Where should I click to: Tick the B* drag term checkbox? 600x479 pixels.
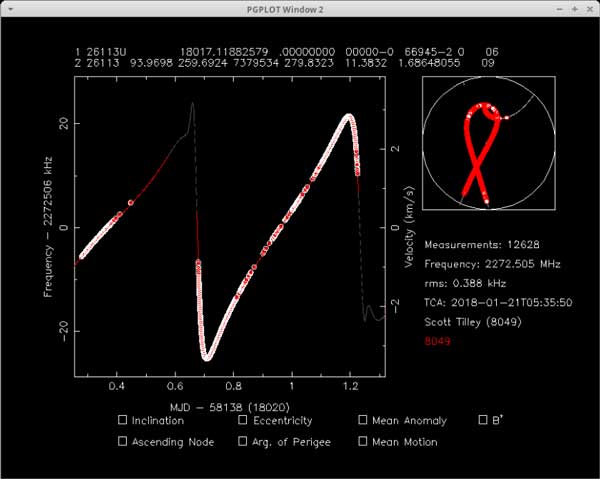[483, 420]
